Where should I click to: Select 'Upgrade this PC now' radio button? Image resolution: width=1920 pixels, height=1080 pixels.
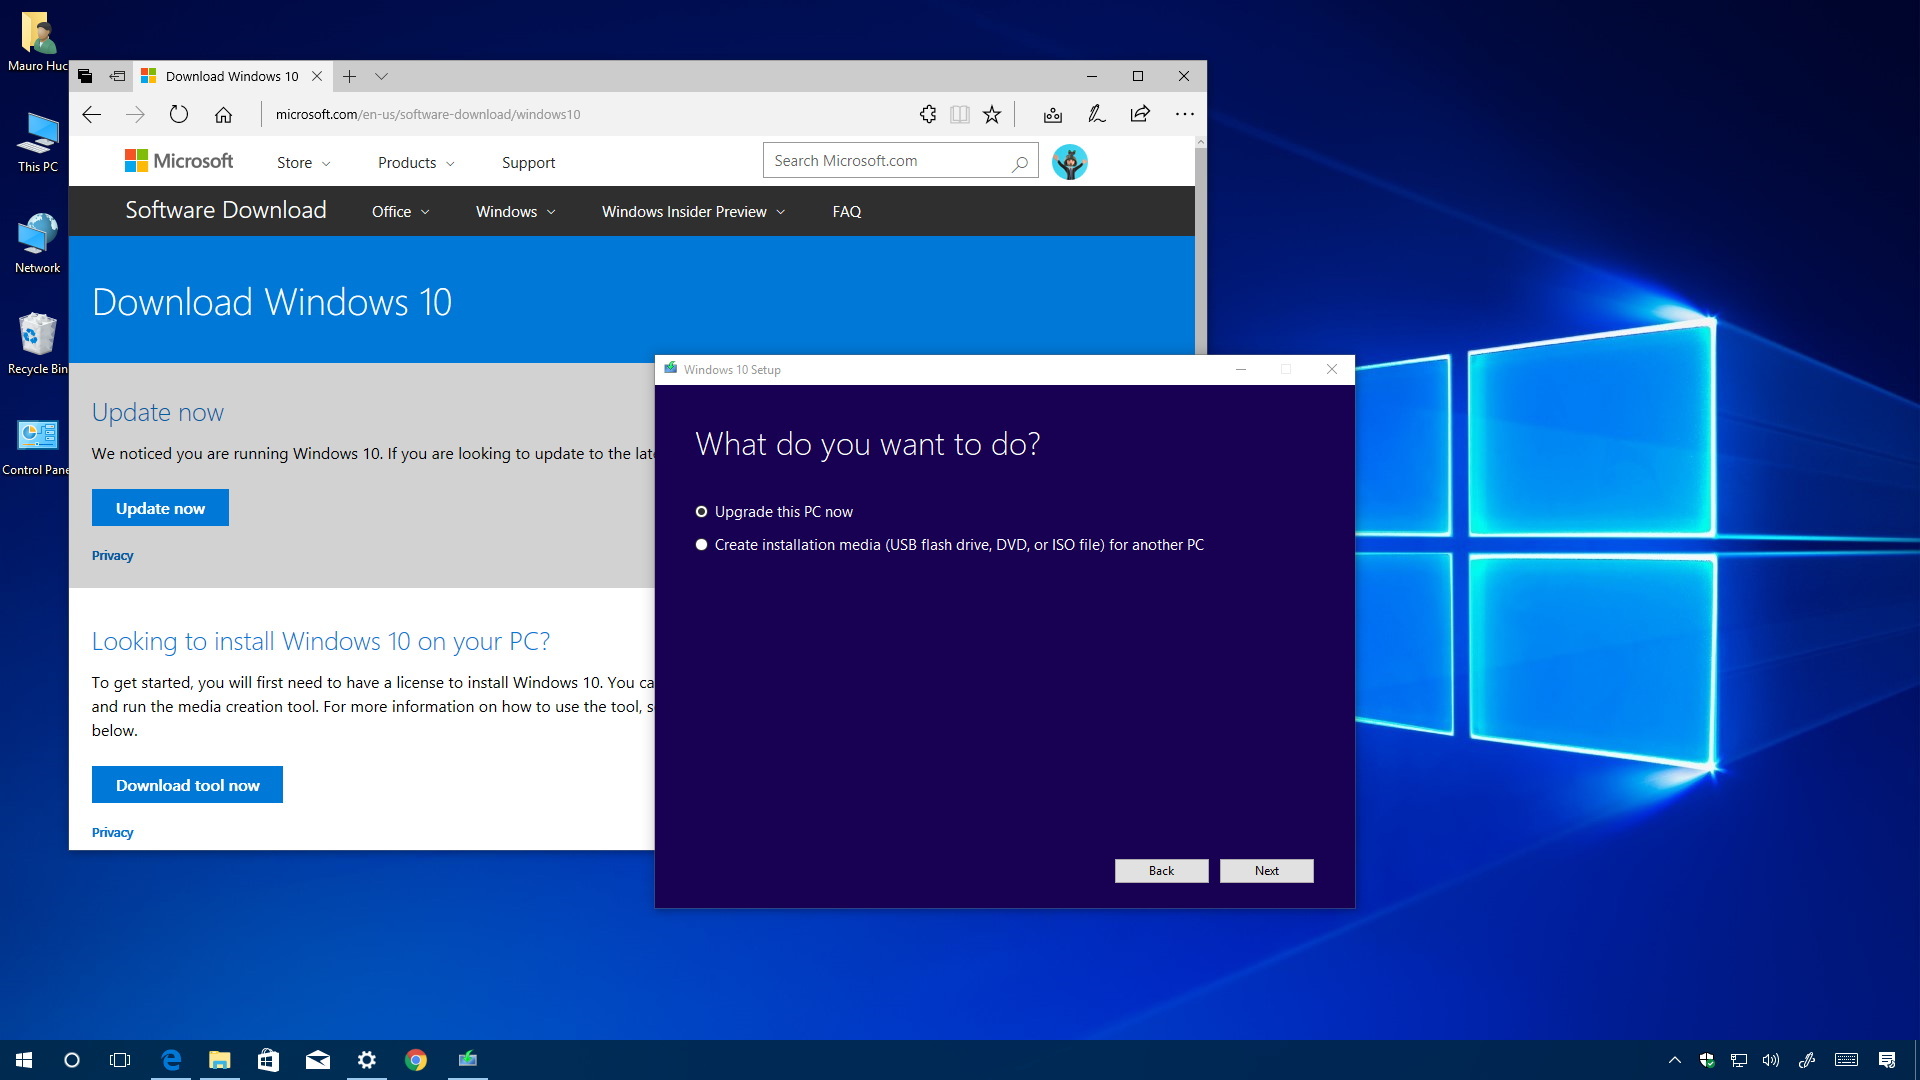(x=700, y=510)
